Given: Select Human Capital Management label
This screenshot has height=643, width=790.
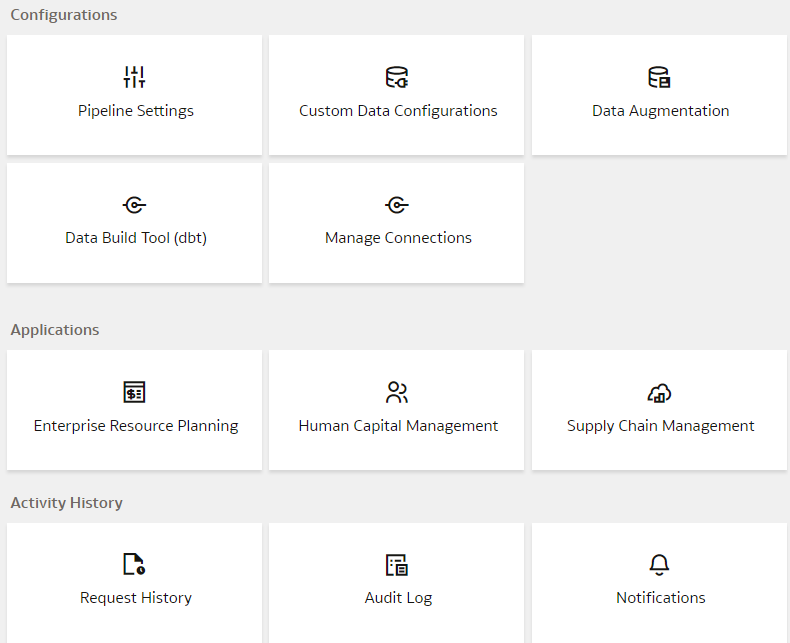Looking at the screenshot, I should pyautogui.click(x=398, y=426).
